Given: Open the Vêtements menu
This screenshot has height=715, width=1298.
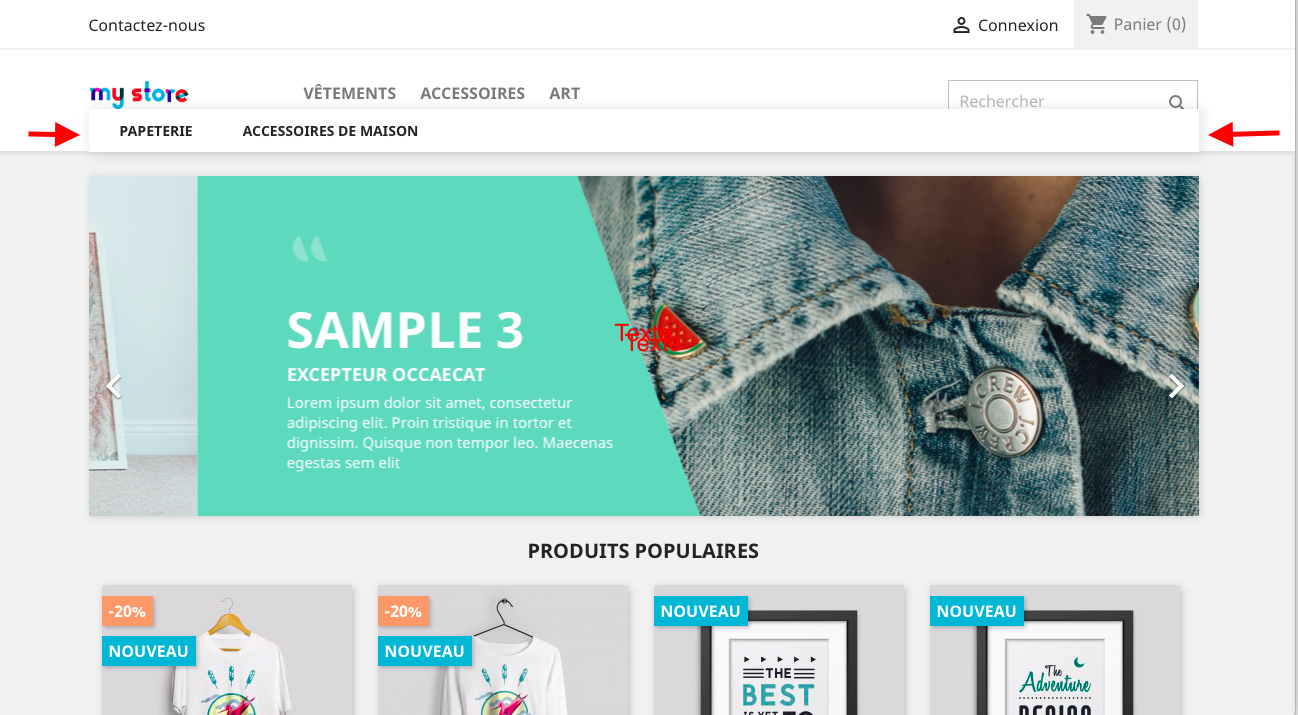Looking at the screenshot, I should (x=350, y=93).
